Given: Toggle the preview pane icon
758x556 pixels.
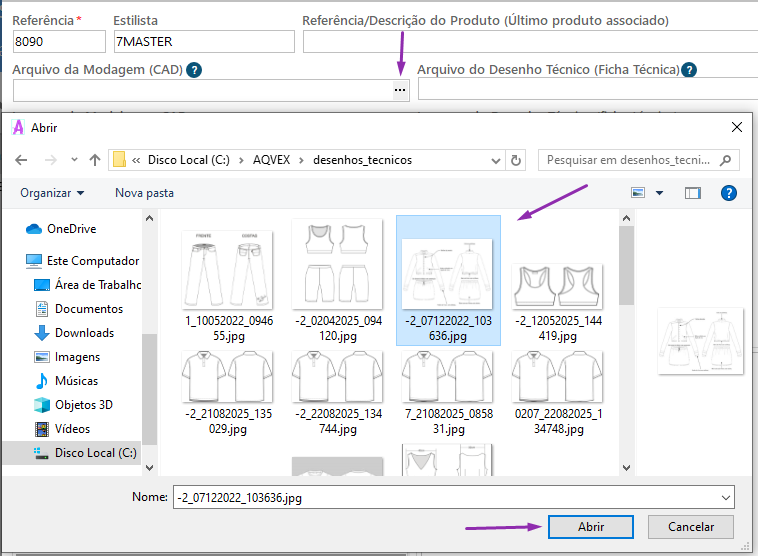Looking at the screenshot, I should [692, 193].
